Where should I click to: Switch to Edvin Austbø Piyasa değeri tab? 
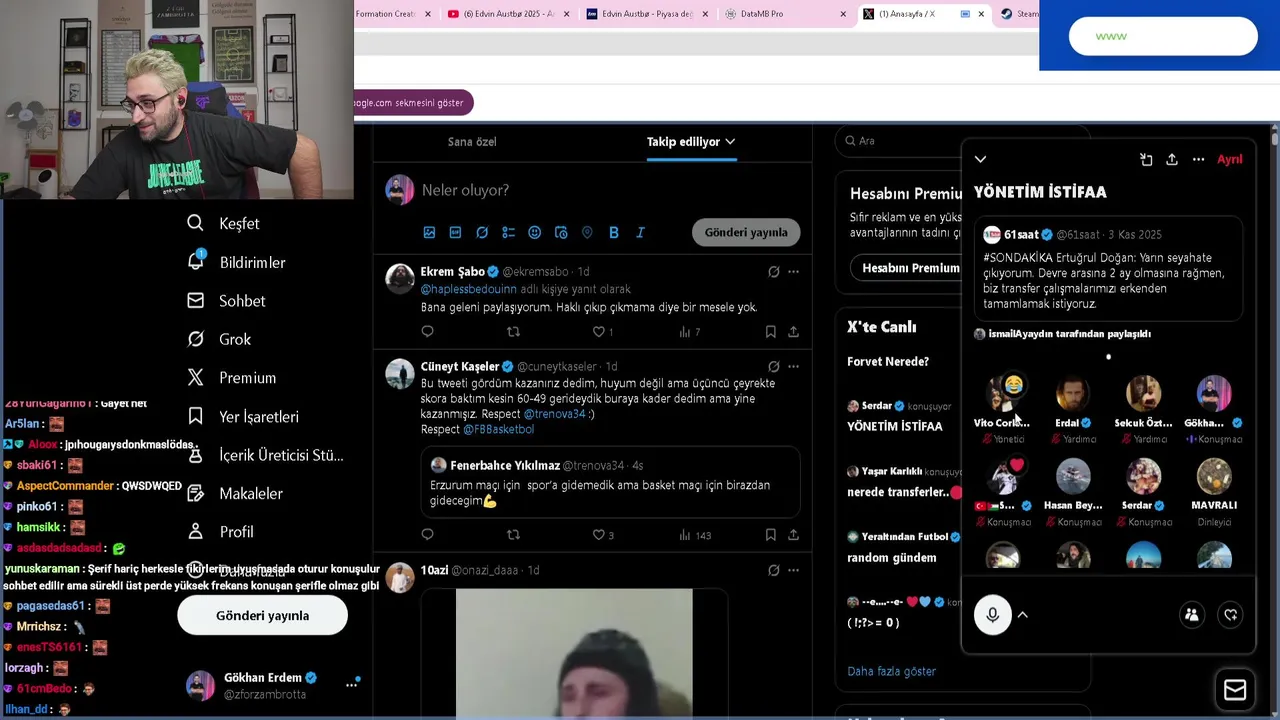[x=647, y=14]
